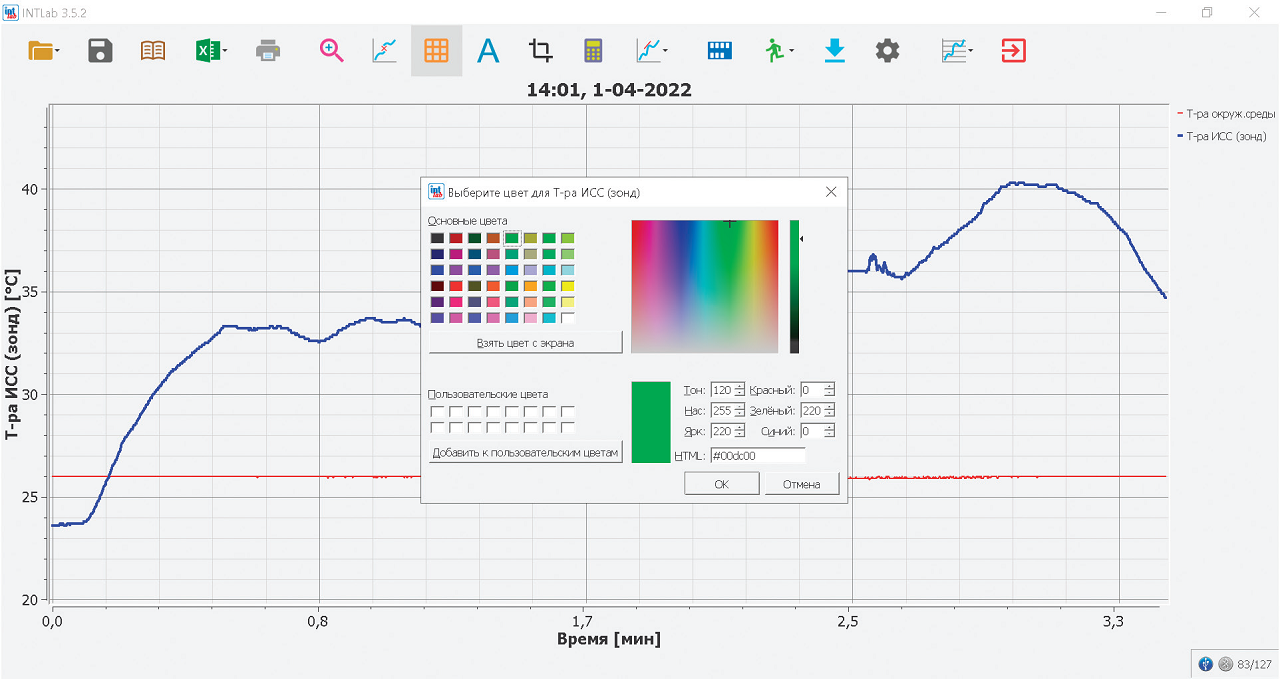Open settings via the gear icon
Screen dimensions: 1280x679
887,51
